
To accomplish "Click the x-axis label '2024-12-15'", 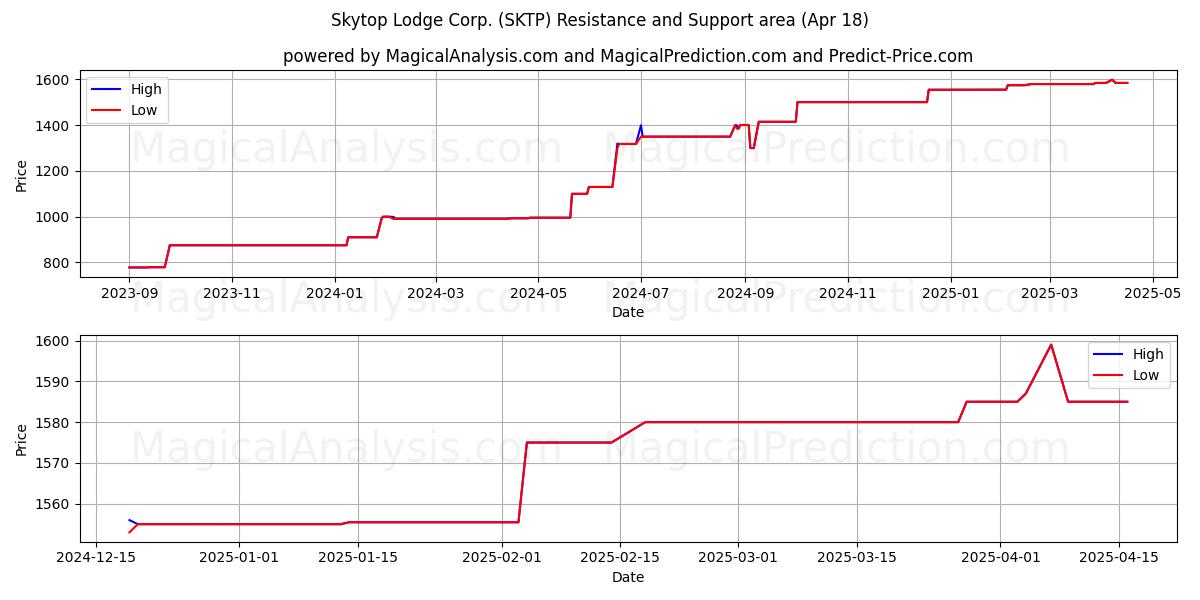I will 96,558.
